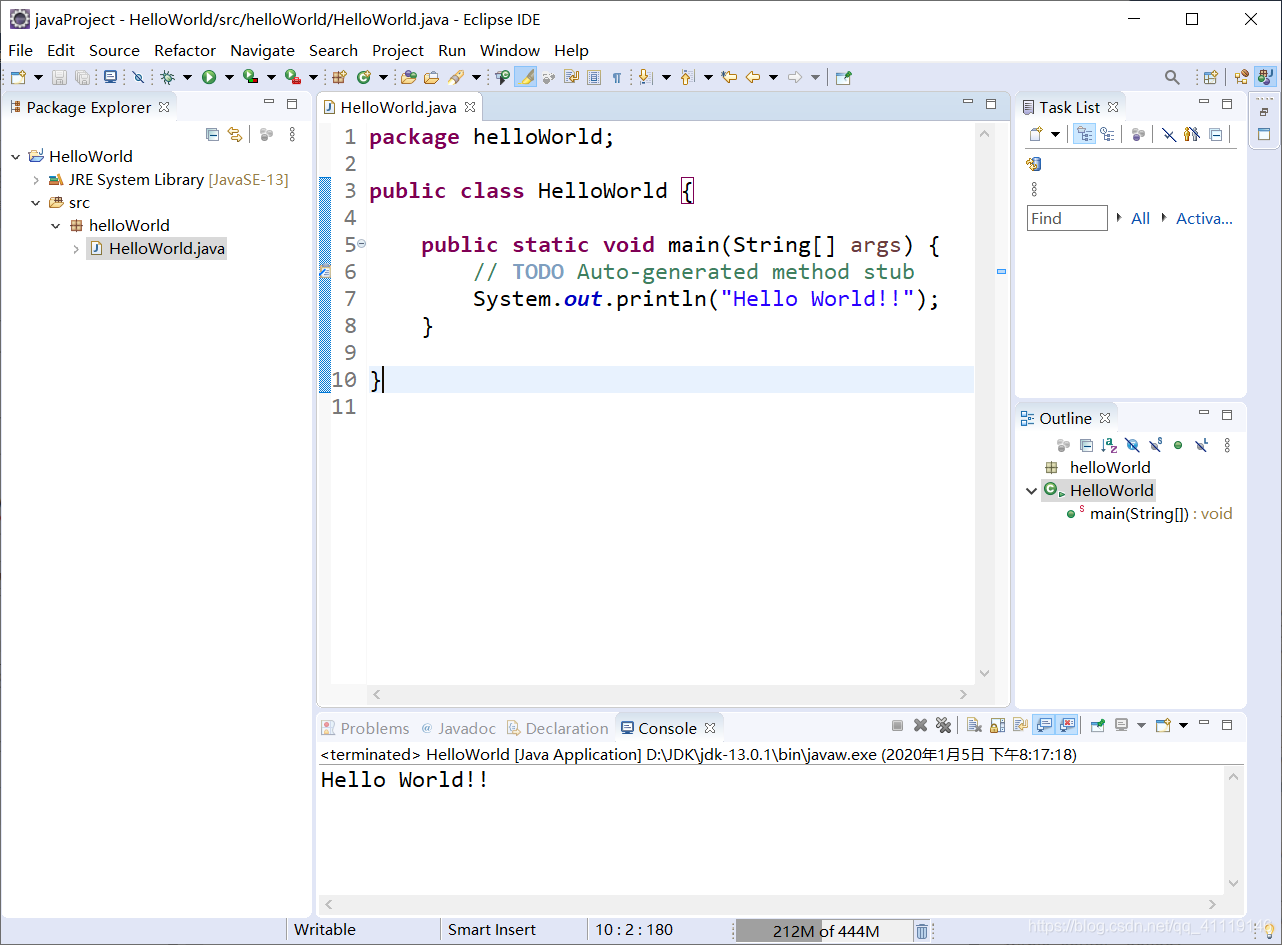The width and height of the screenshot is (1282, 945).
Task: Click the Quick Access search magnifier icon
Action: coord(1172,77)
